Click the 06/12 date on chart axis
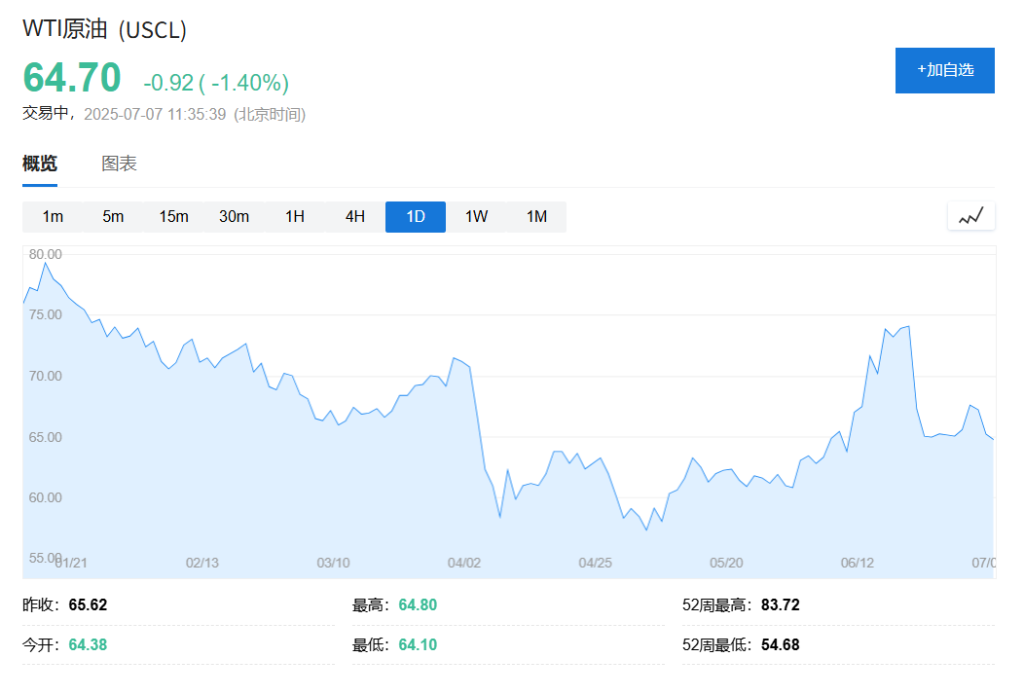 tap(857, 563)
